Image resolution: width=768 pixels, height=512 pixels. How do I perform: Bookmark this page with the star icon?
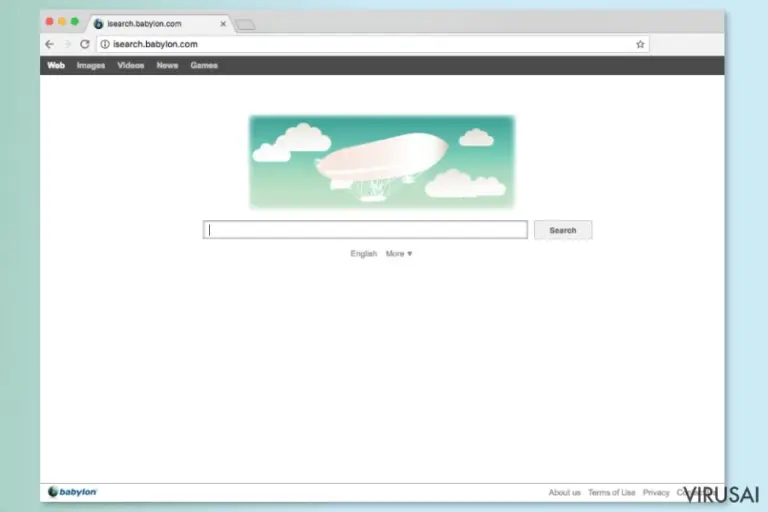coord(640,44)
